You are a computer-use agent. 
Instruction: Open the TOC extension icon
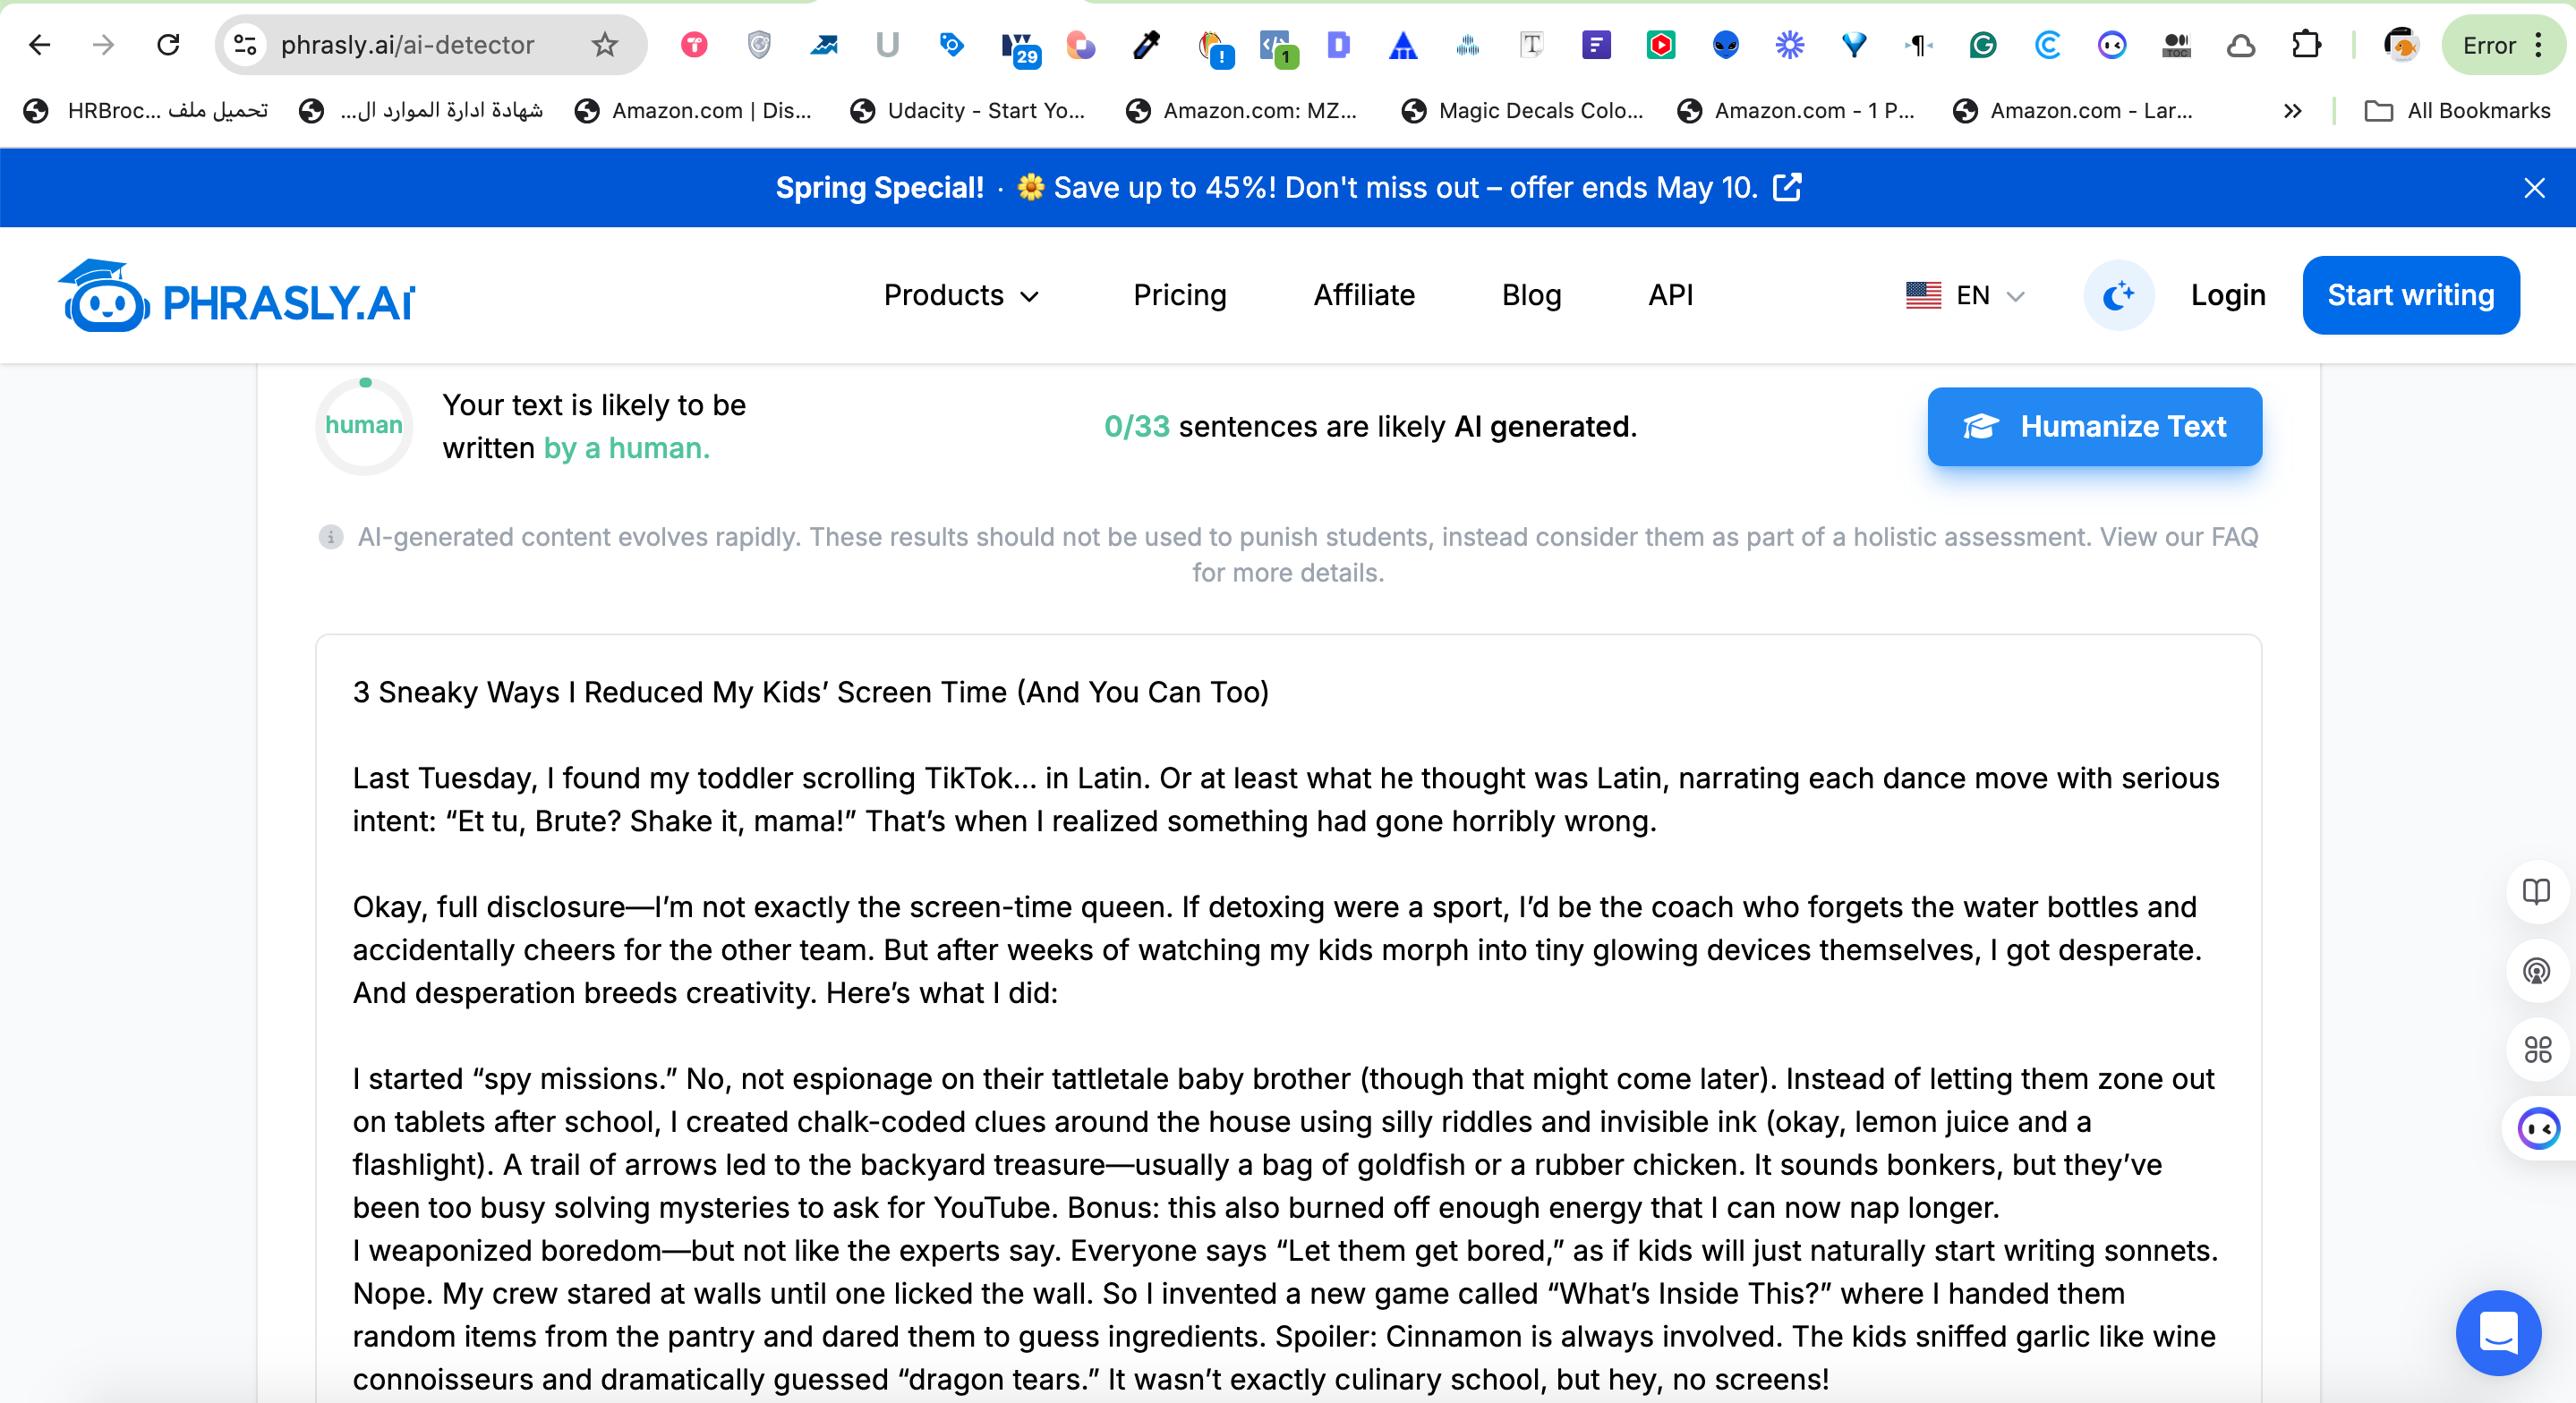click(x=2176, y=45)
